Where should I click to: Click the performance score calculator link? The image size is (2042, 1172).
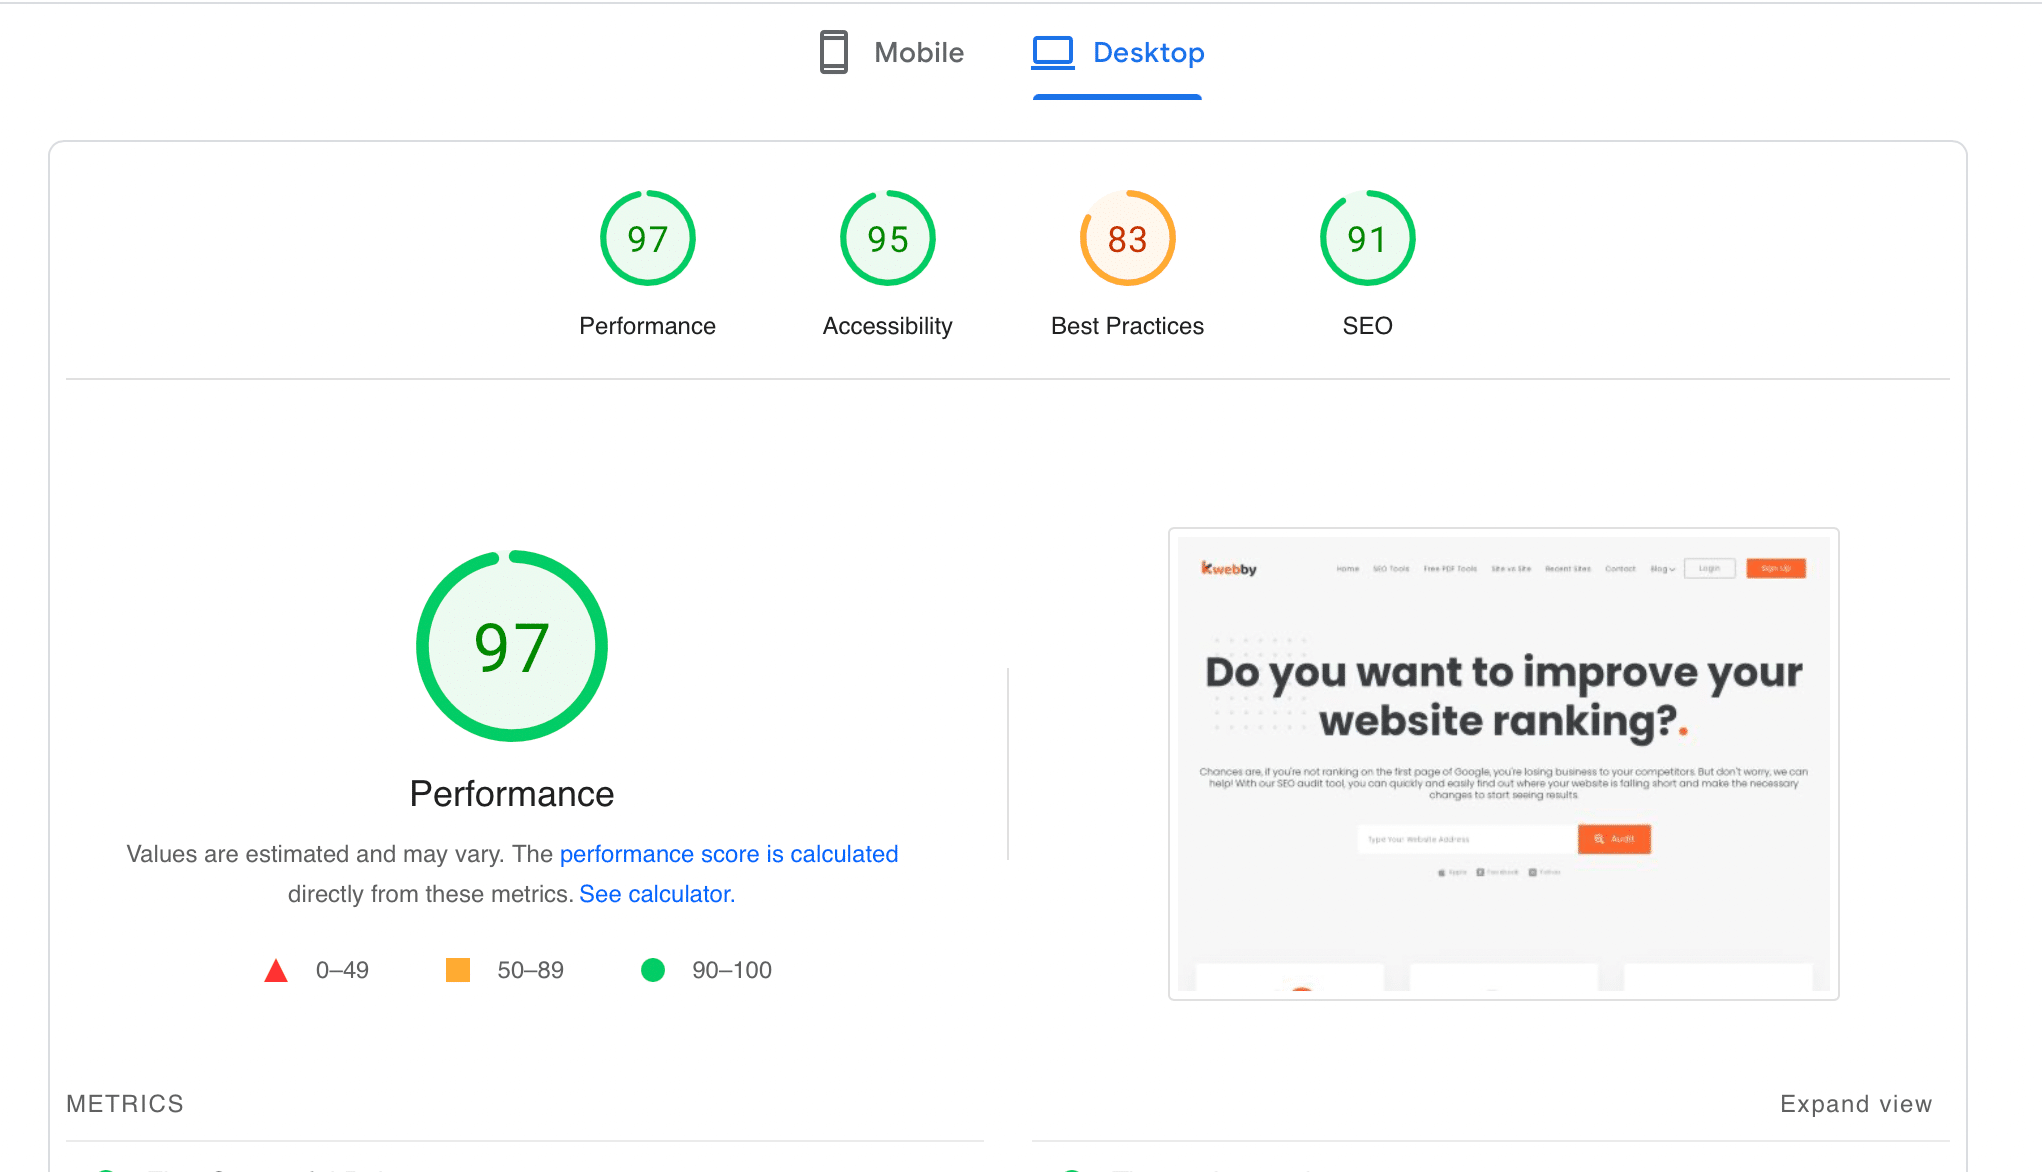656,893
